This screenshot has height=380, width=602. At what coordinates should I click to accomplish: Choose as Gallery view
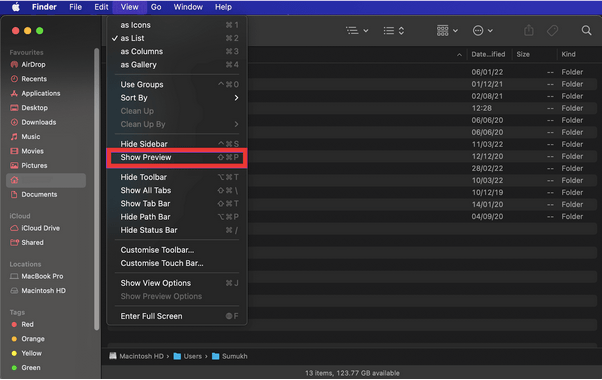point(177,64)
